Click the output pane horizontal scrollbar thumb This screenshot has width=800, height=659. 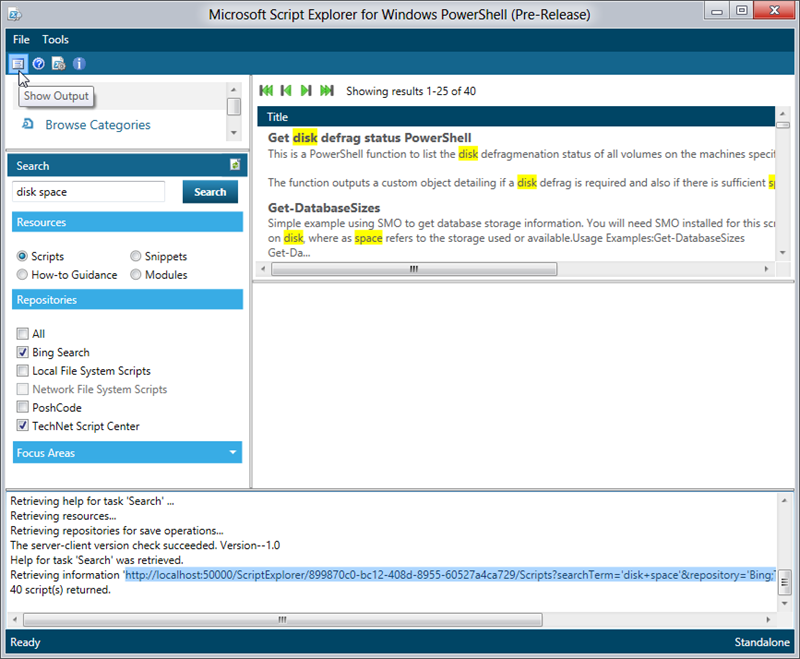(x=283, y=620)
